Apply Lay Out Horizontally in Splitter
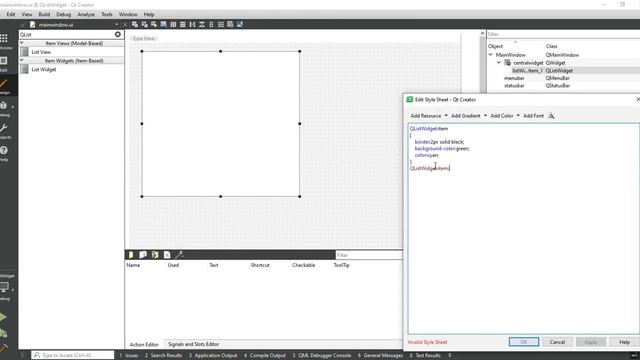 (x=192, y=24)
